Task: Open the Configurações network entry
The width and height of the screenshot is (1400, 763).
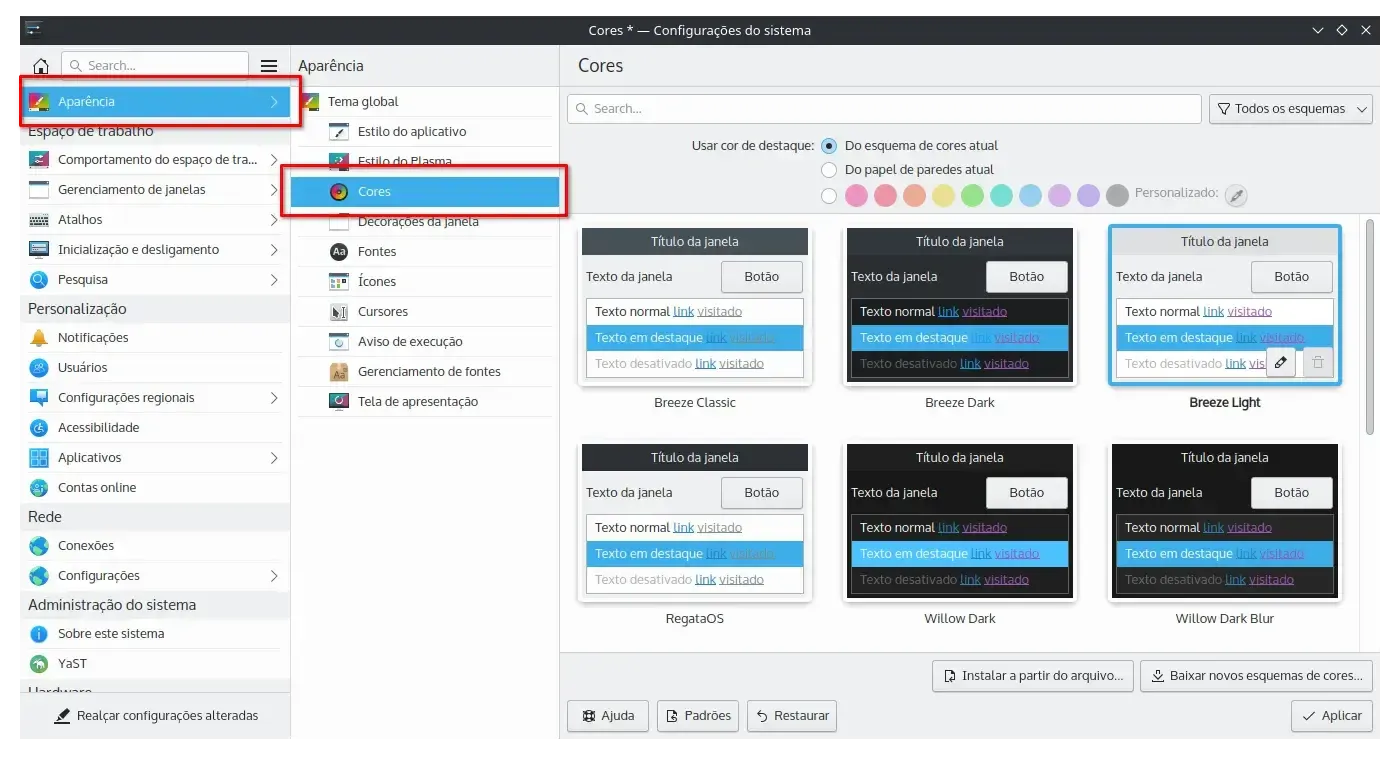Action: [155, 576]
